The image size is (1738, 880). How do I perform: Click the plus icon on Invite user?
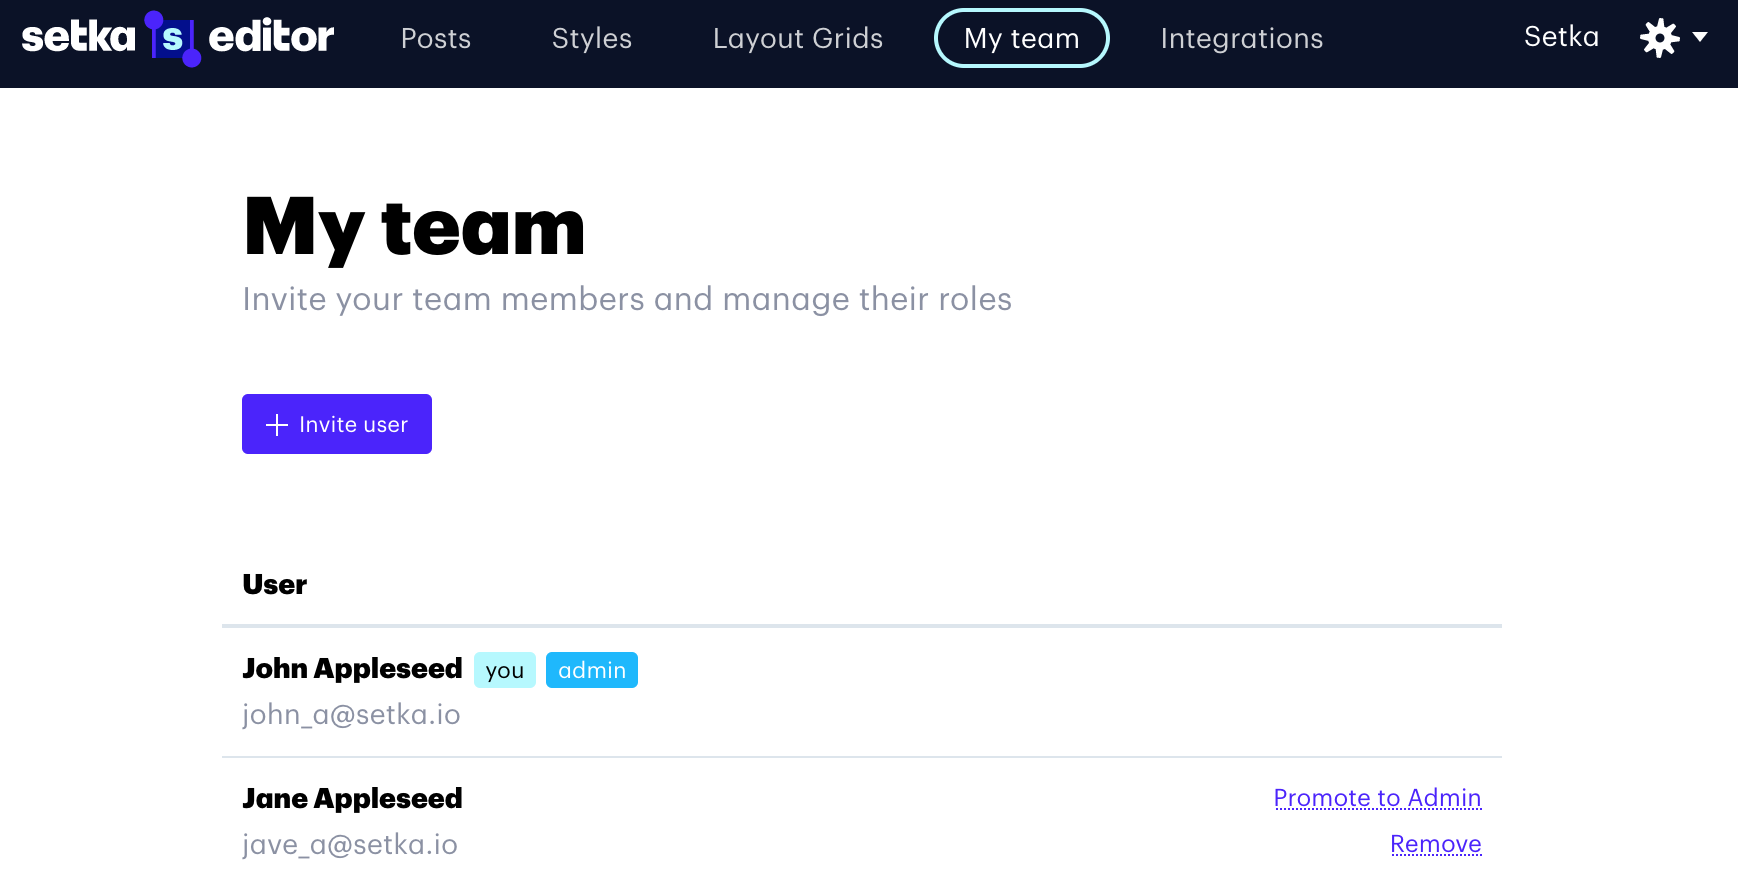click(x=277, y=425)
